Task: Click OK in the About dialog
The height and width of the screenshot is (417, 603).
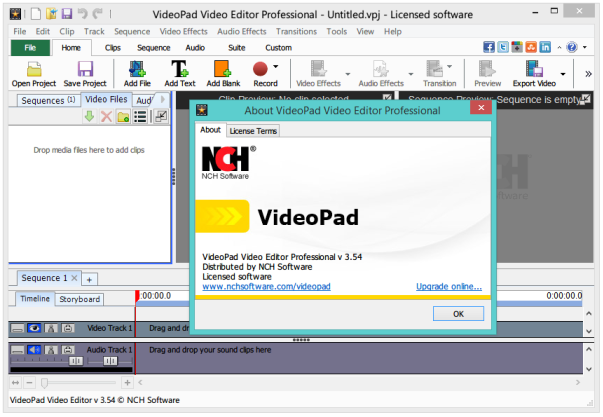Action: (x=458, y=314)
